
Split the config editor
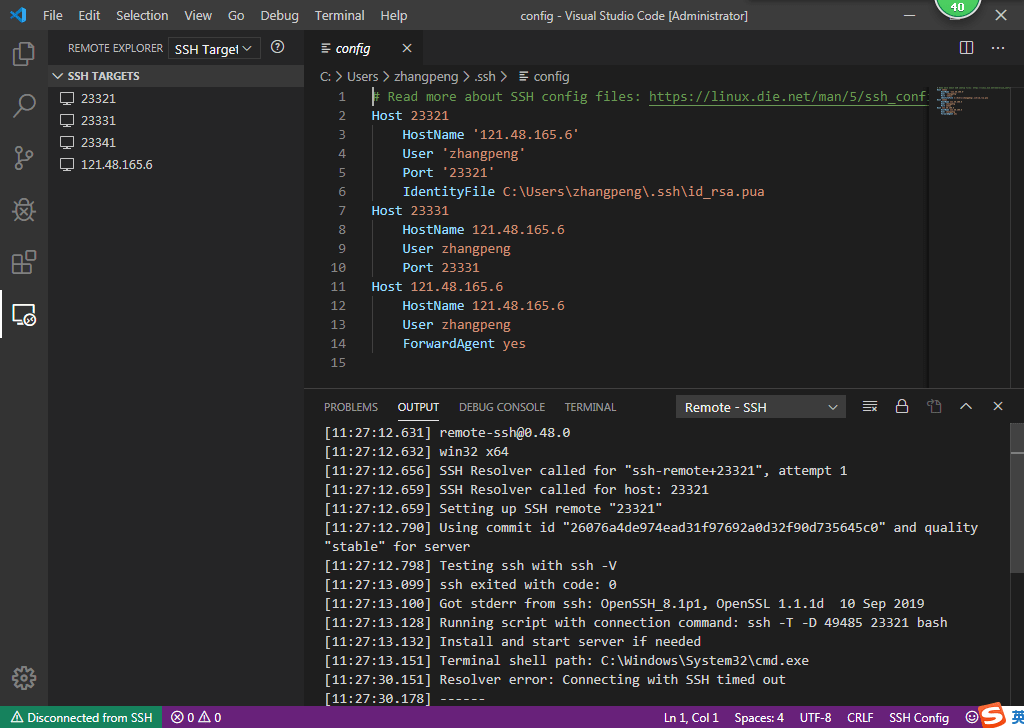(966, 47)
